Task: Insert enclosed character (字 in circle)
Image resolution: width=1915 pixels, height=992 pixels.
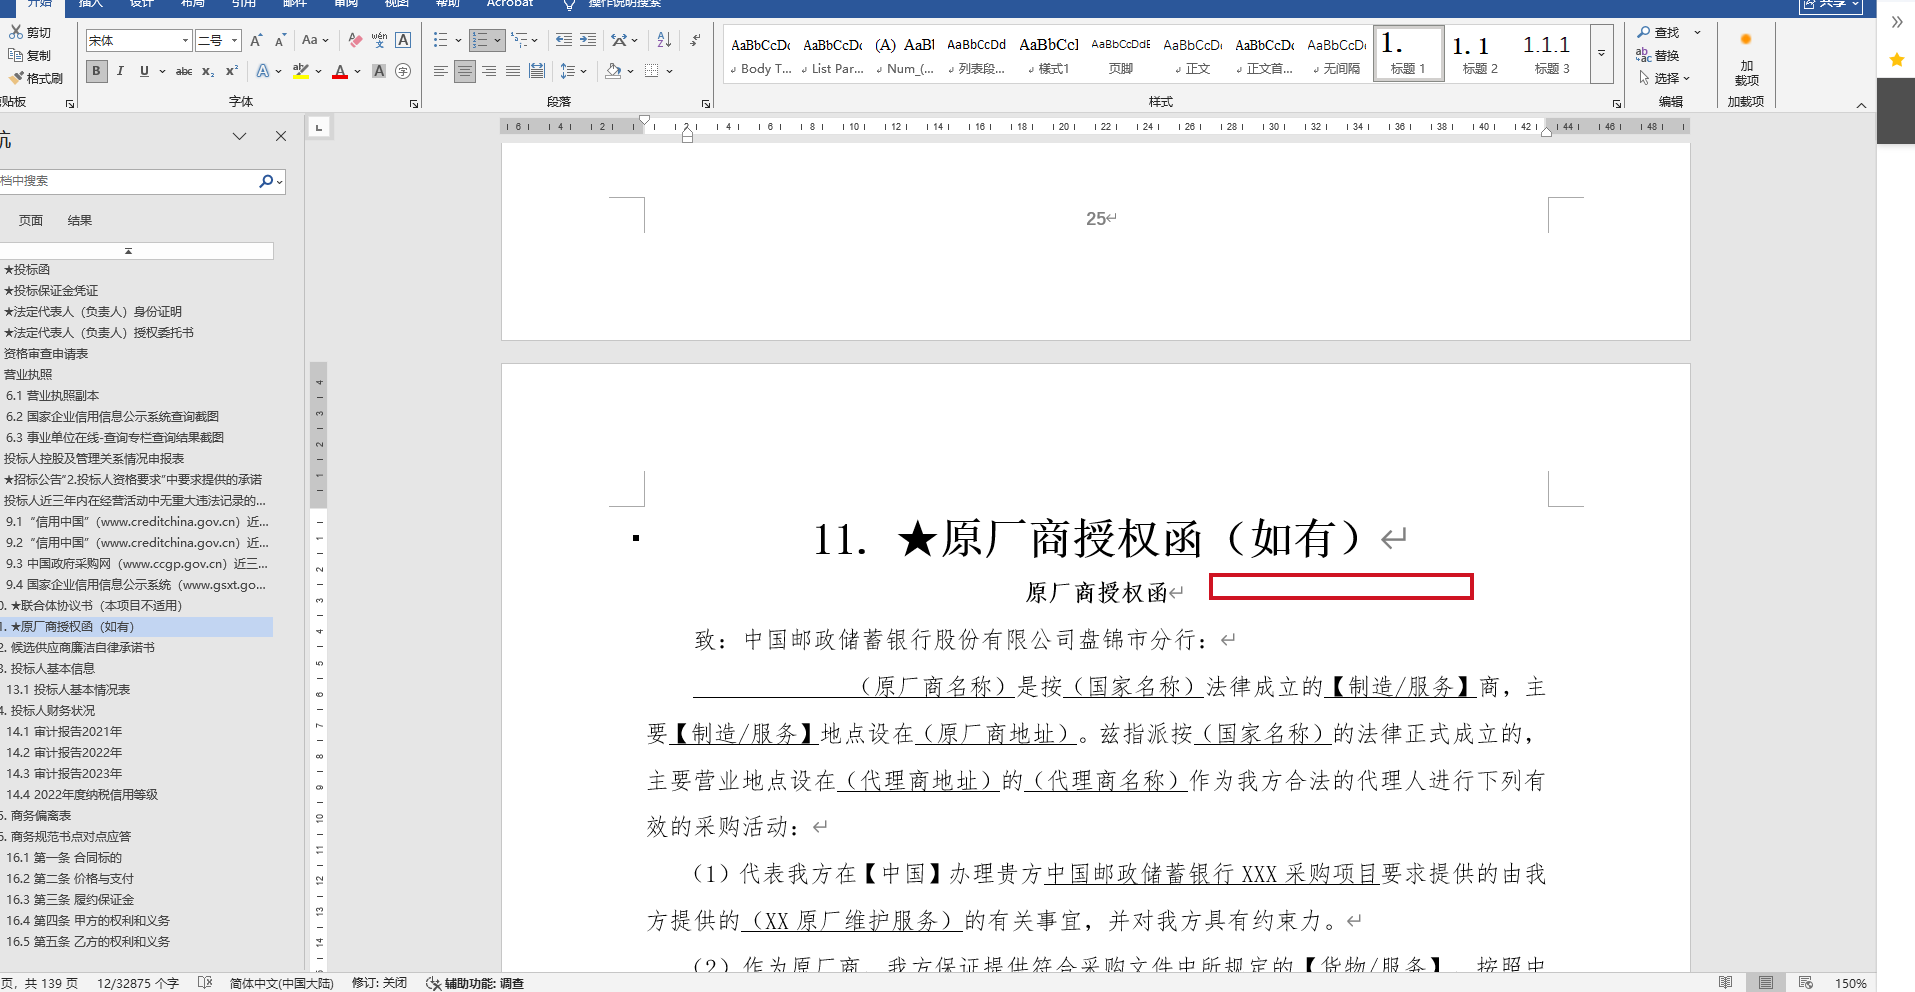Action: click(x=403, y=71)
